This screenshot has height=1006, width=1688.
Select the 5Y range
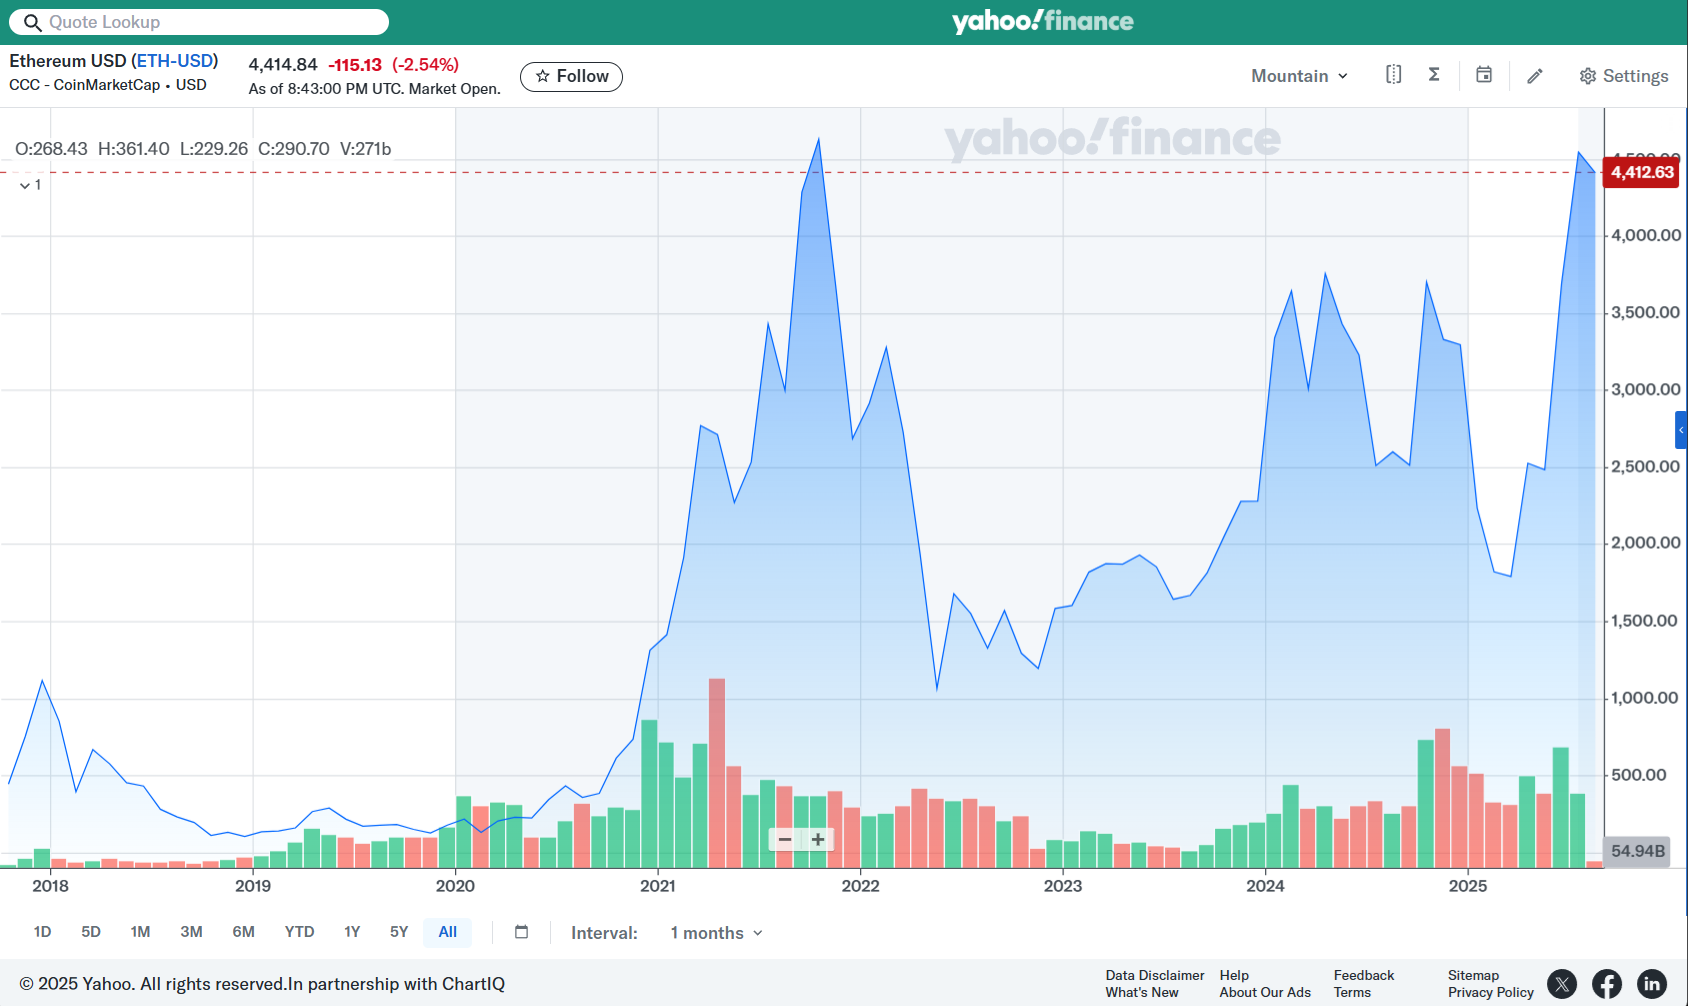click(x=399, y=932)
